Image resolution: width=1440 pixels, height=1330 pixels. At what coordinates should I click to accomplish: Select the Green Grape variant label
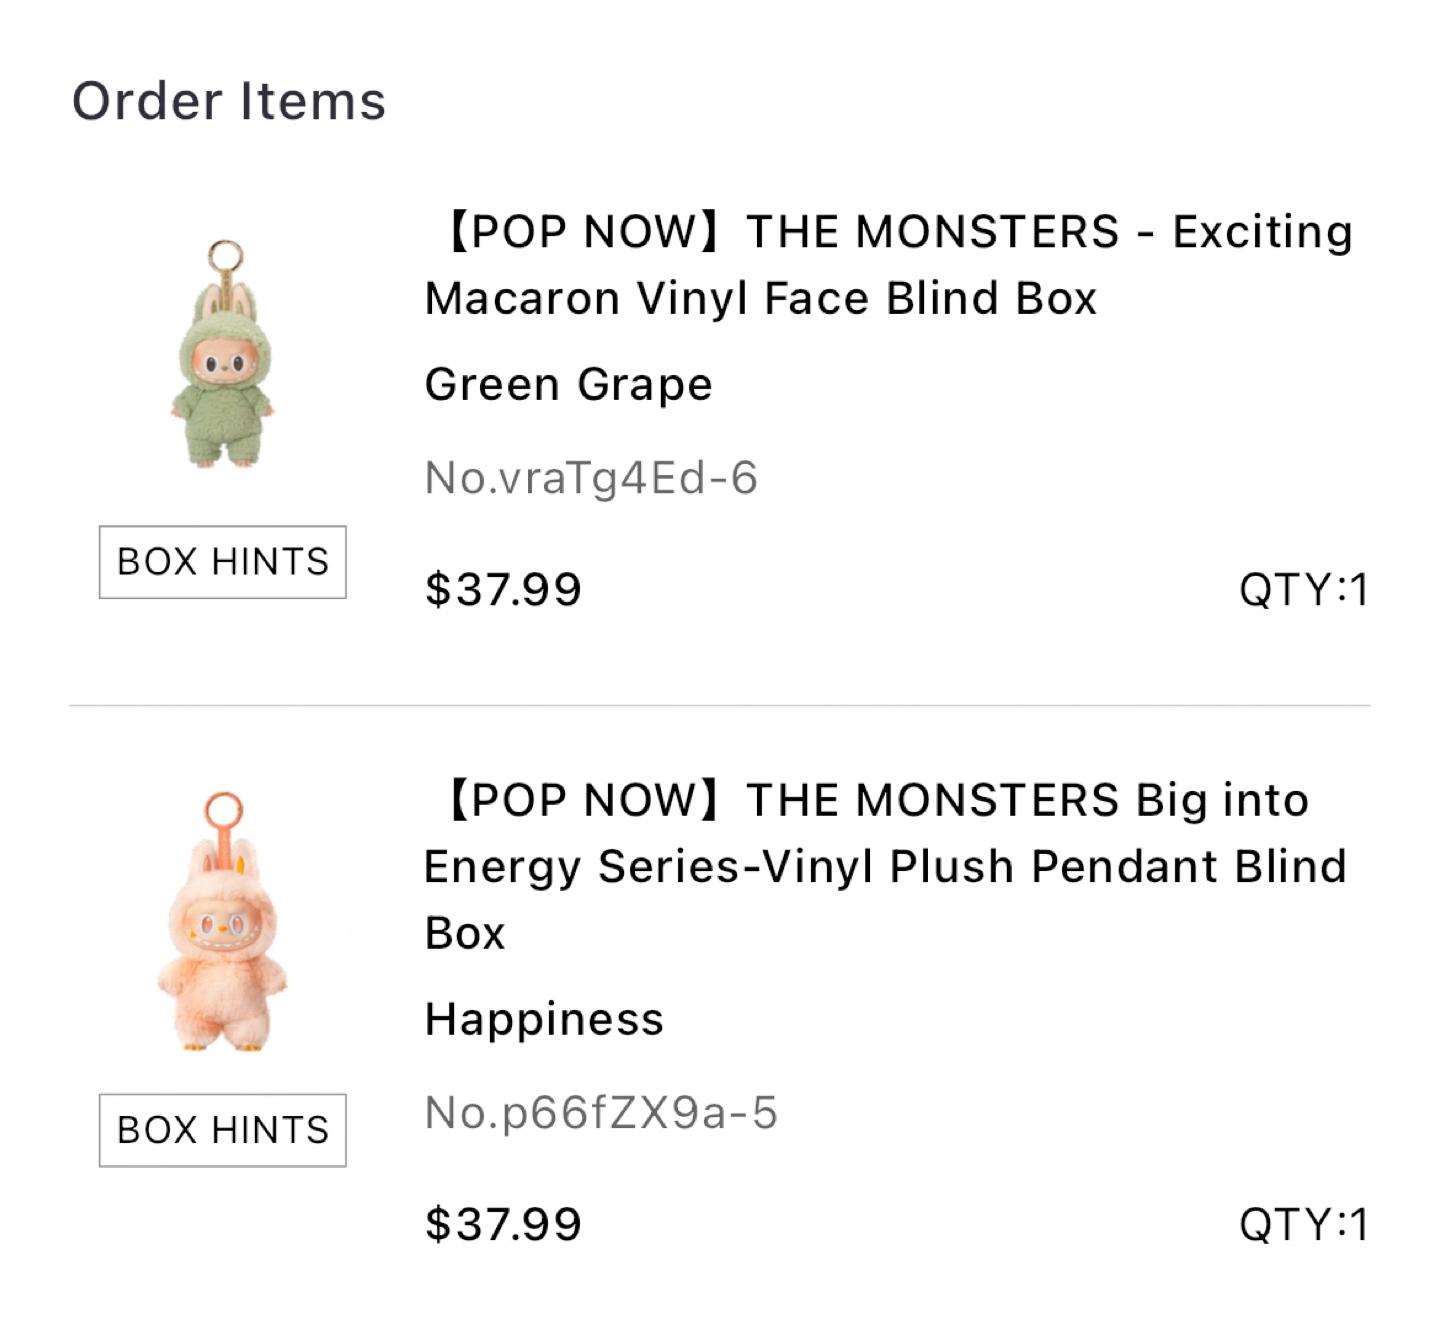coord(568,385)
